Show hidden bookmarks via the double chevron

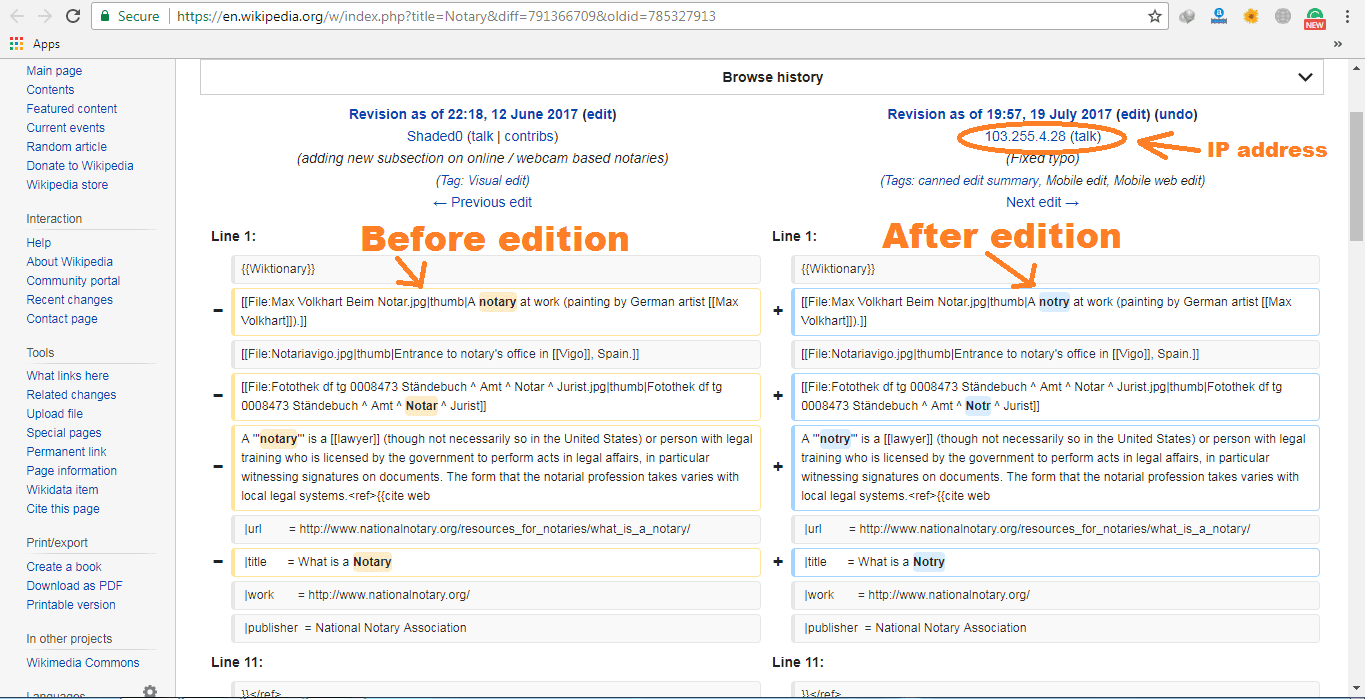(x=1338, y=44)
